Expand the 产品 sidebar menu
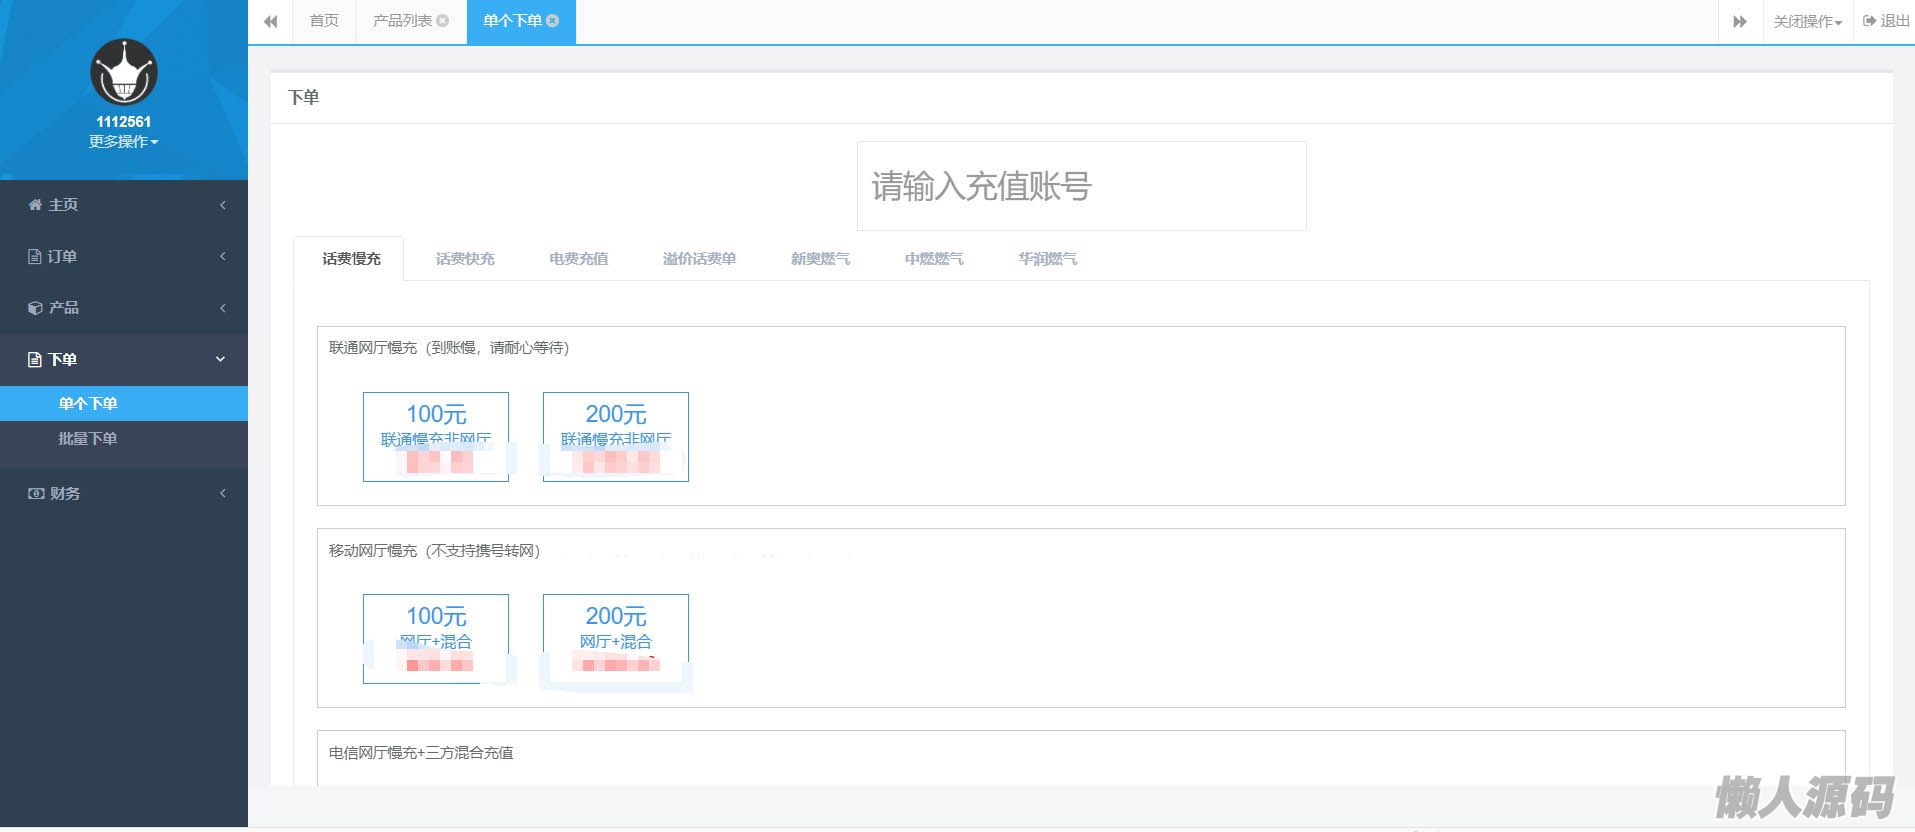The width and height of the screenshot is (1915, 832). (124, 308)
